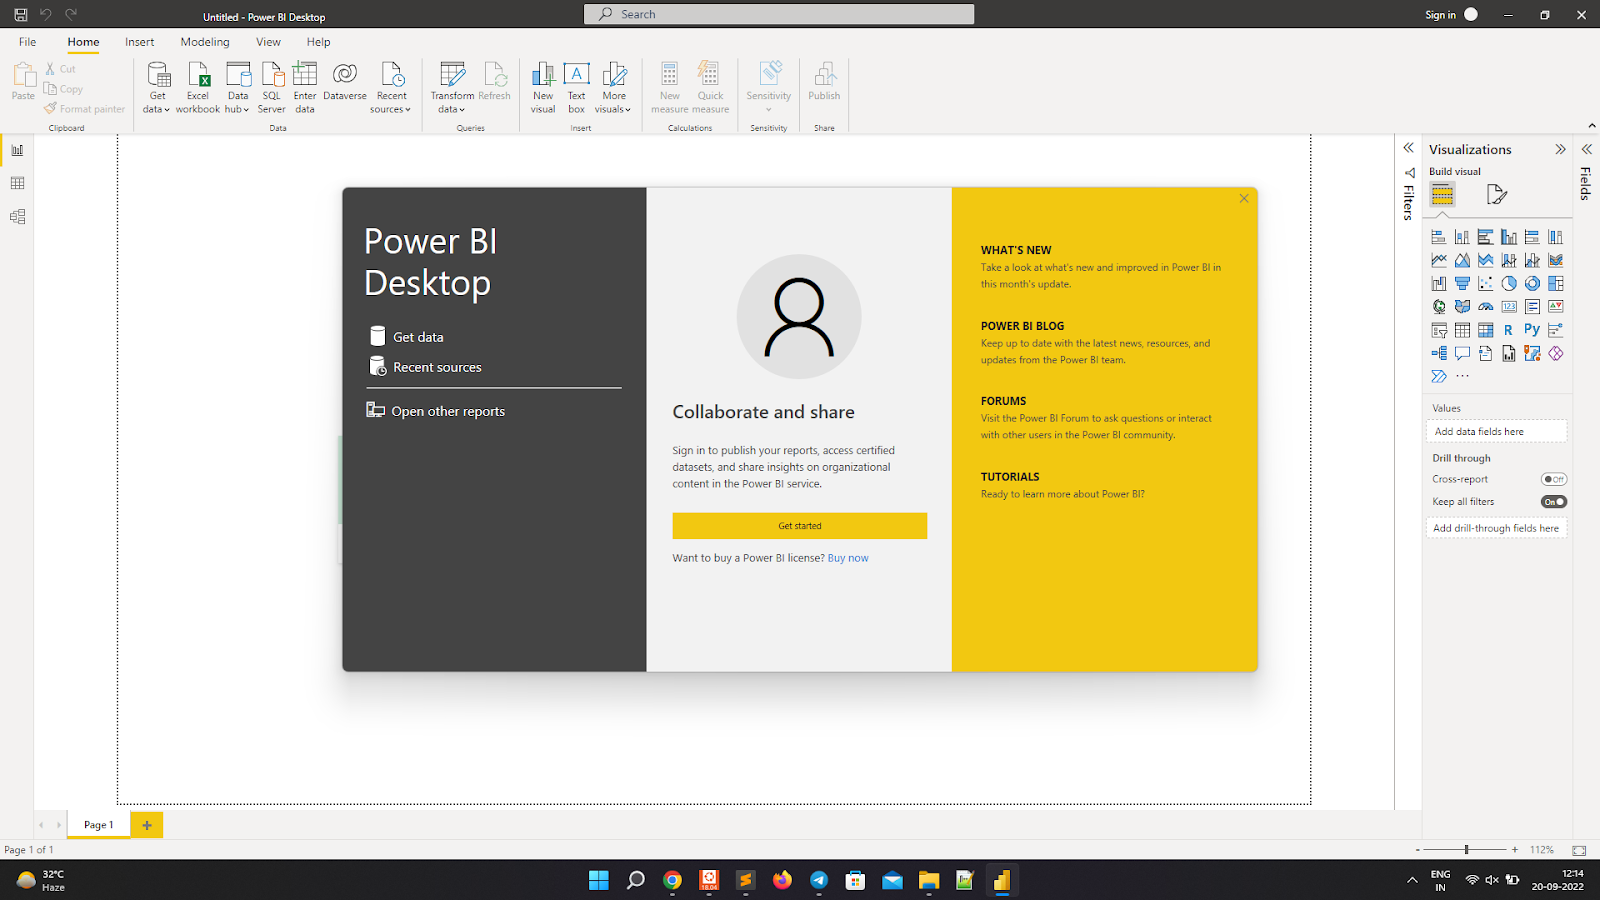
Task: Select the Power Apps visual
Action: click(1556, 353)
